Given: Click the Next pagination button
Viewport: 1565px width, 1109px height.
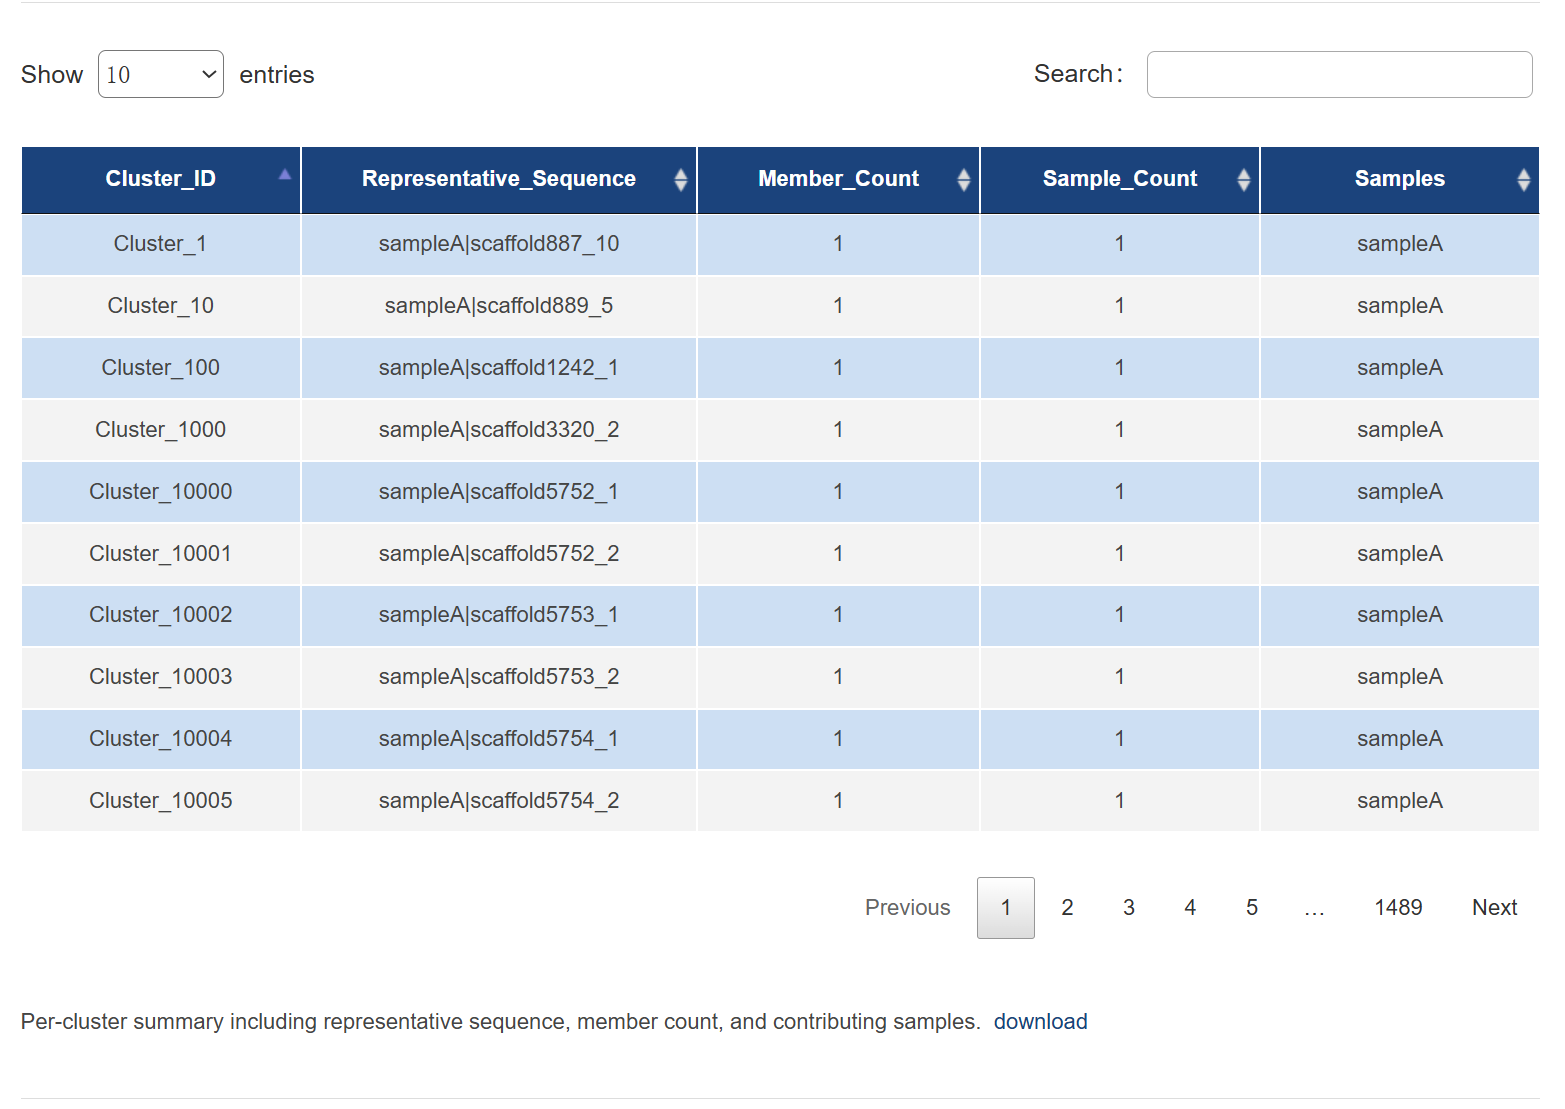Looking at the screenshot, I should click(x=1495, y=907).
